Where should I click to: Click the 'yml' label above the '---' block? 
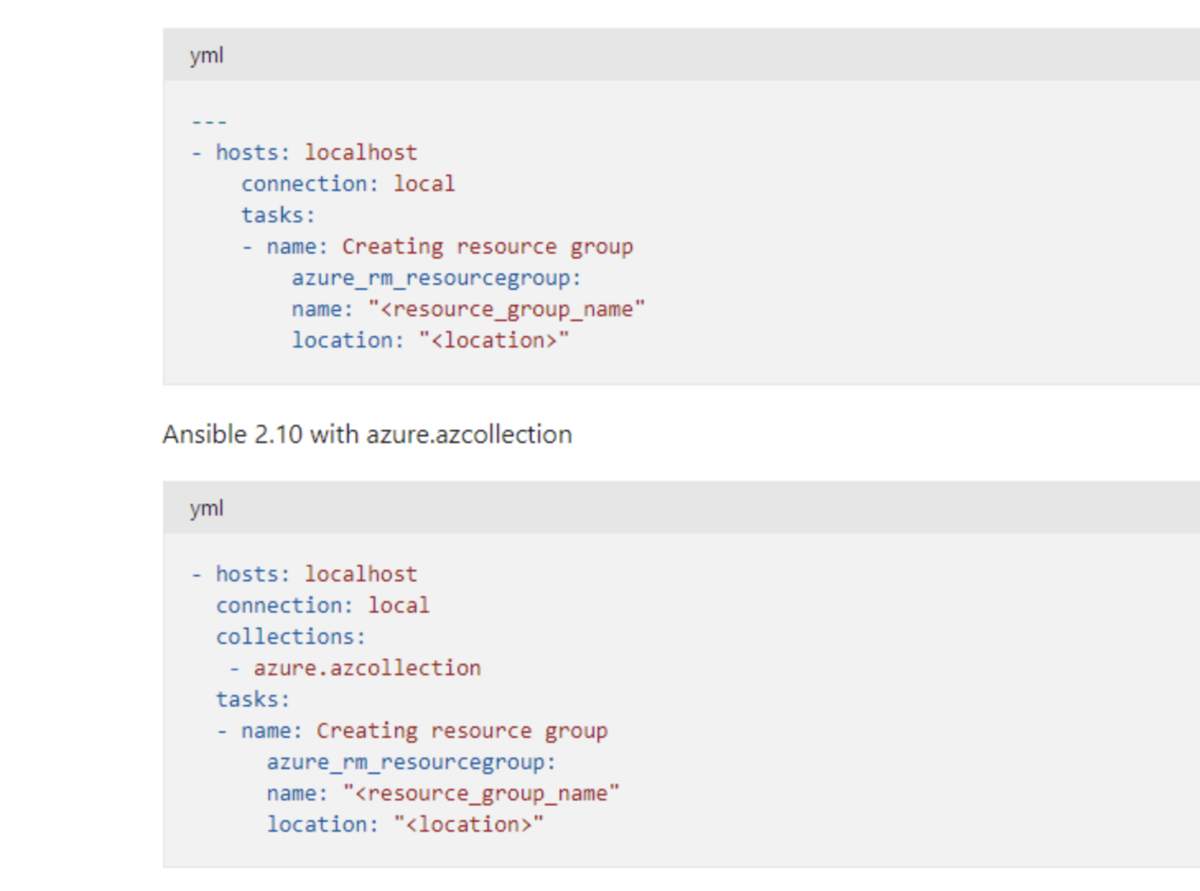[x=206, y=56]
